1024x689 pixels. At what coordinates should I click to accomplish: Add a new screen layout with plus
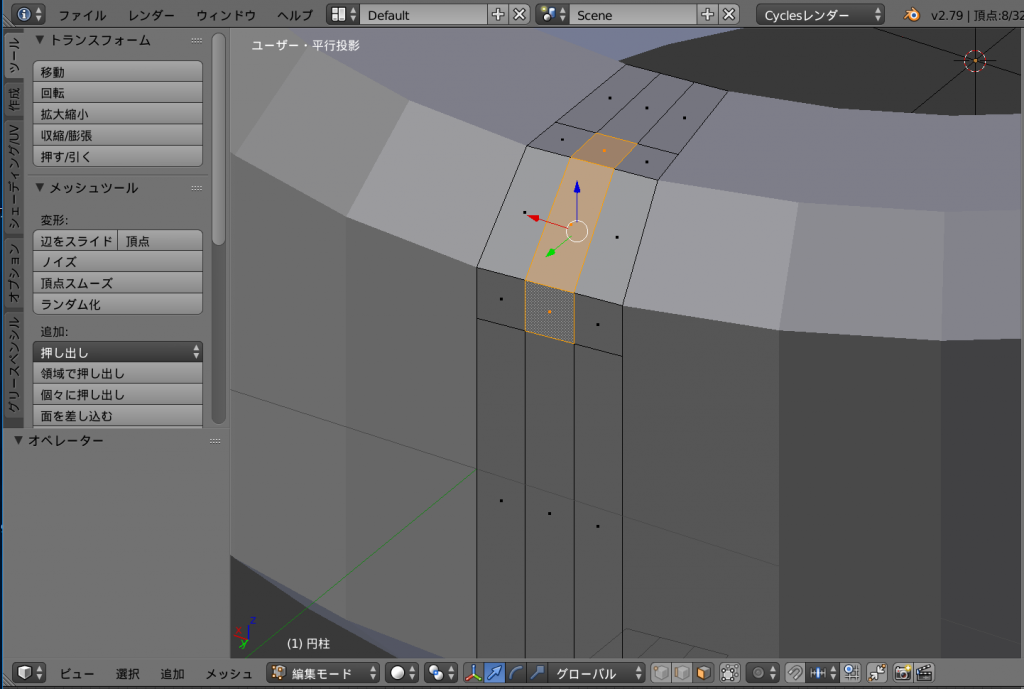point(498,15)
